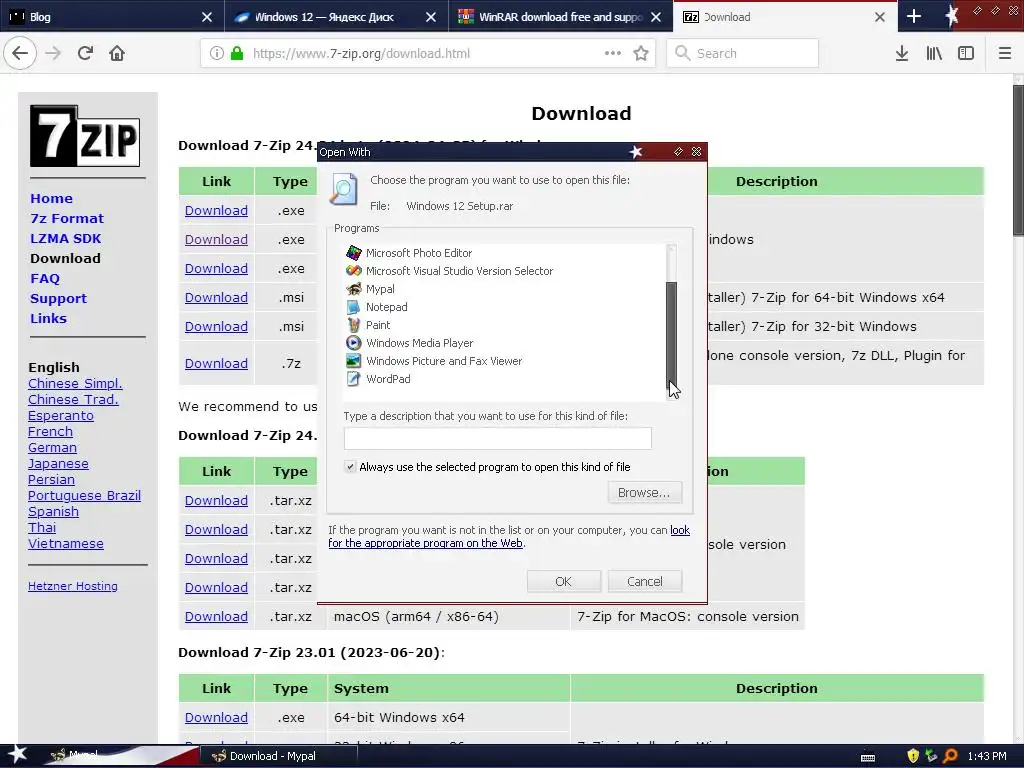Open the Support sidebar link
Image resolution: width=1024 pixels, height=768 pixels.
[58, 298]
